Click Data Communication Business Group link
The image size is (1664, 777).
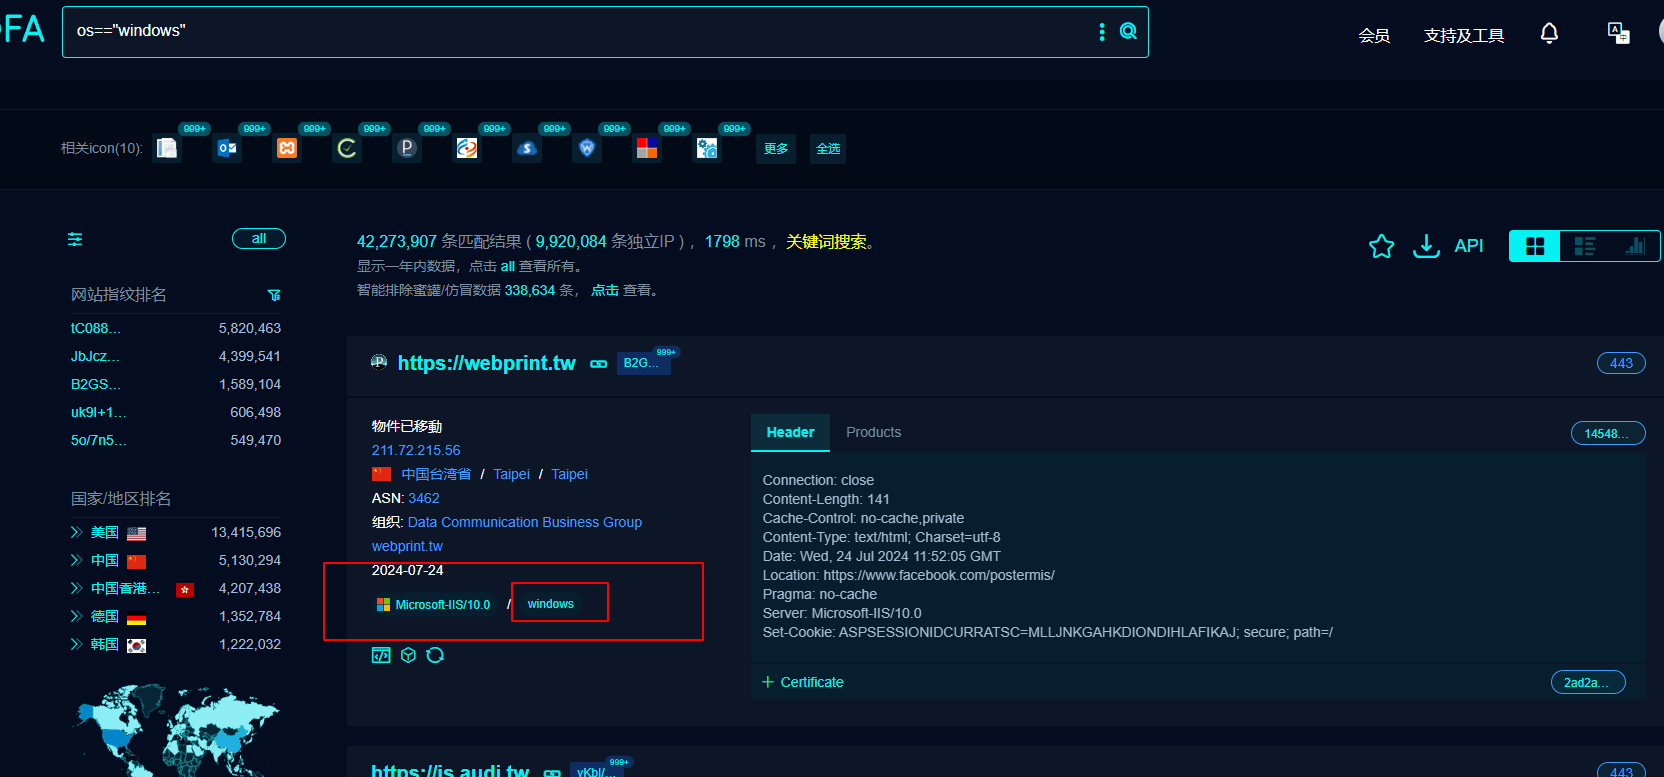coord(525,522)
